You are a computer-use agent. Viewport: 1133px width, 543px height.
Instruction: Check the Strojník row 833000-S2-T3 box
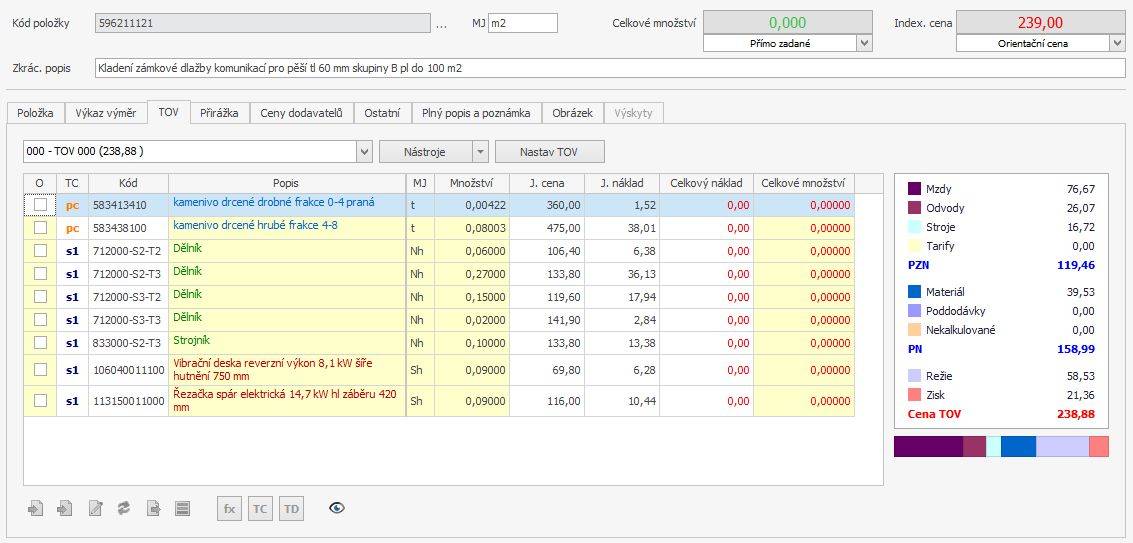pyautogui.click(x=40, y=342)
